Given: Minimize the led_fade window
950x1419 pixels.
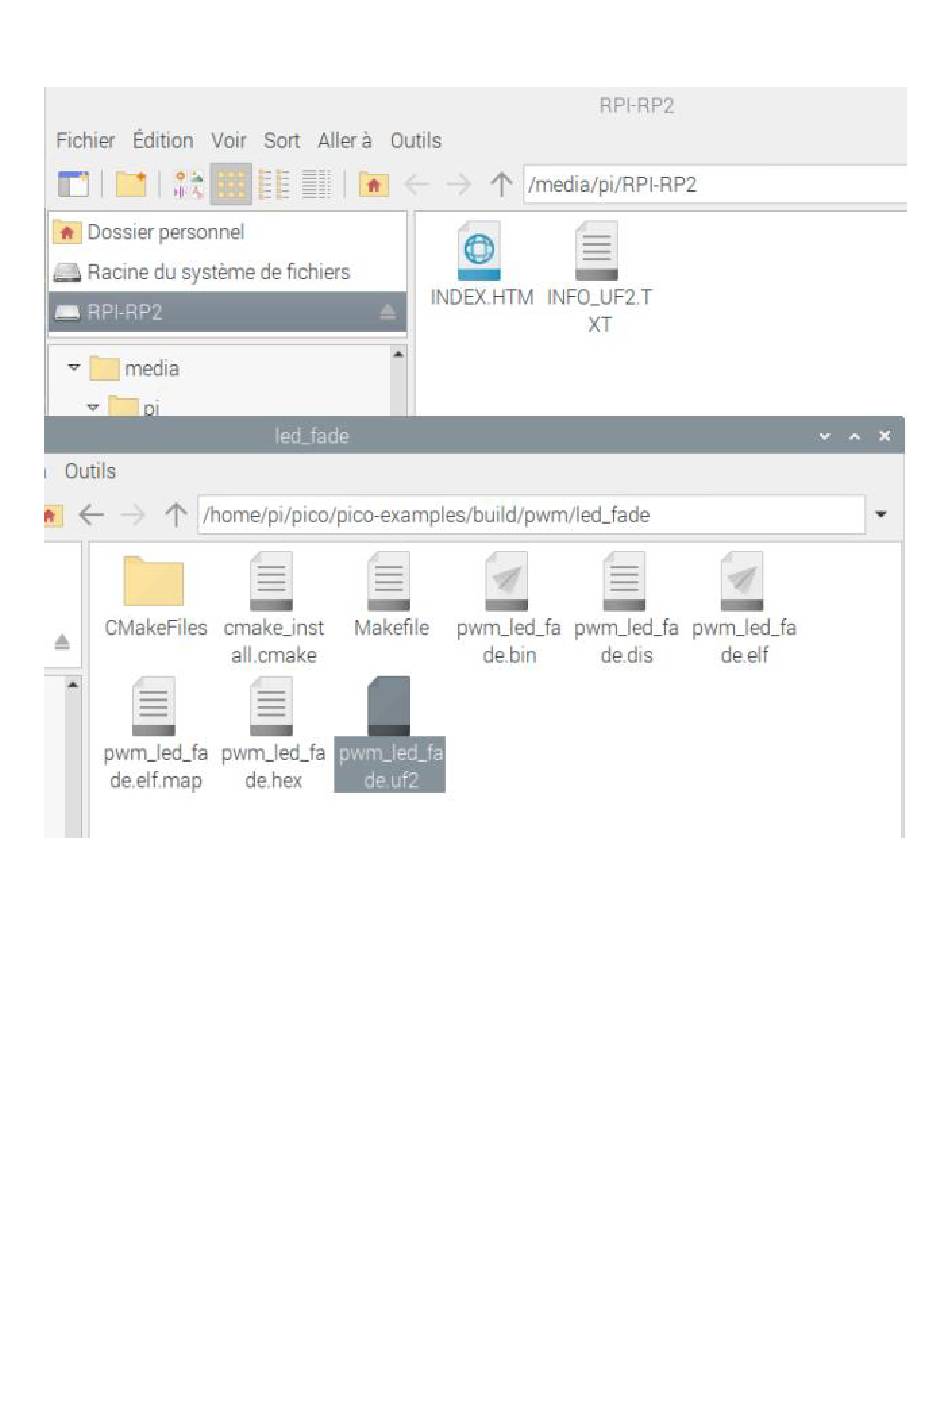Looking at the screenshot, I should [x=824, y=436].
